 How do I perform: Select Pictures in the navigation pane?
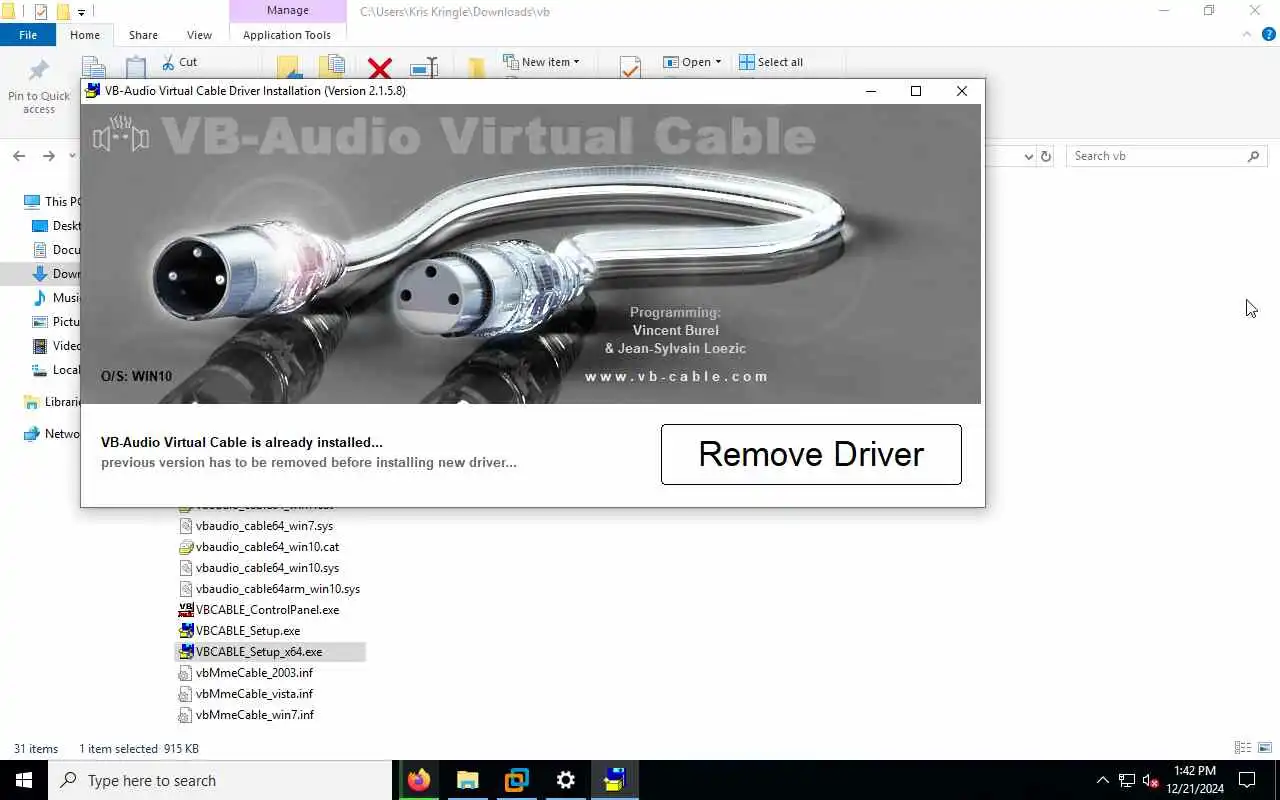point(56,321)
